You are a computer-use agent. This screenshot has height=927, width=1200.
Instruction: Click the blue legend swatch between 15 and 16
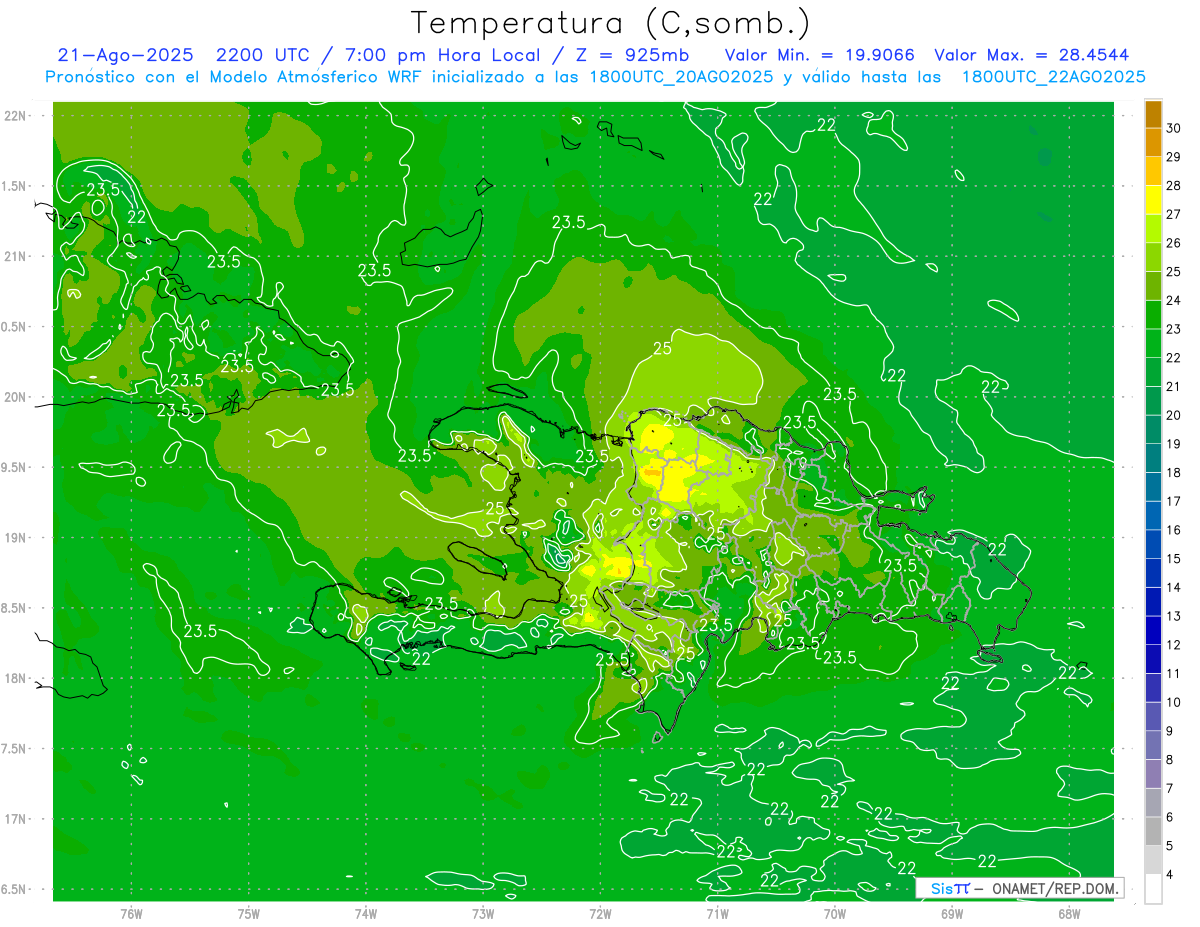[x=1153, y=544]
